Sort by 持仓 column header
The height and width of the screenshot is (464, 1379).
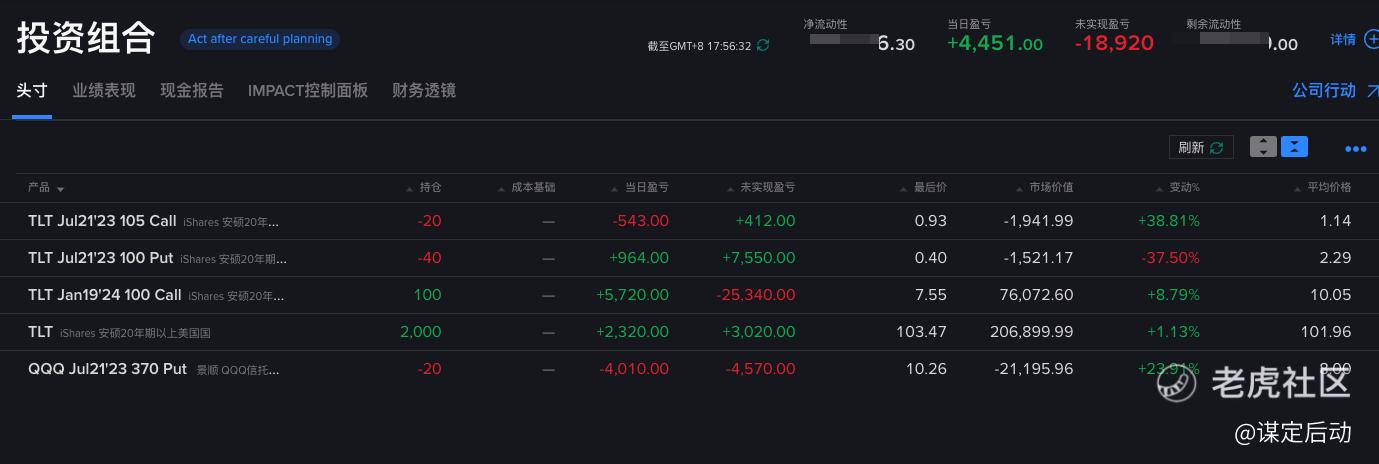tap(430, 187)
